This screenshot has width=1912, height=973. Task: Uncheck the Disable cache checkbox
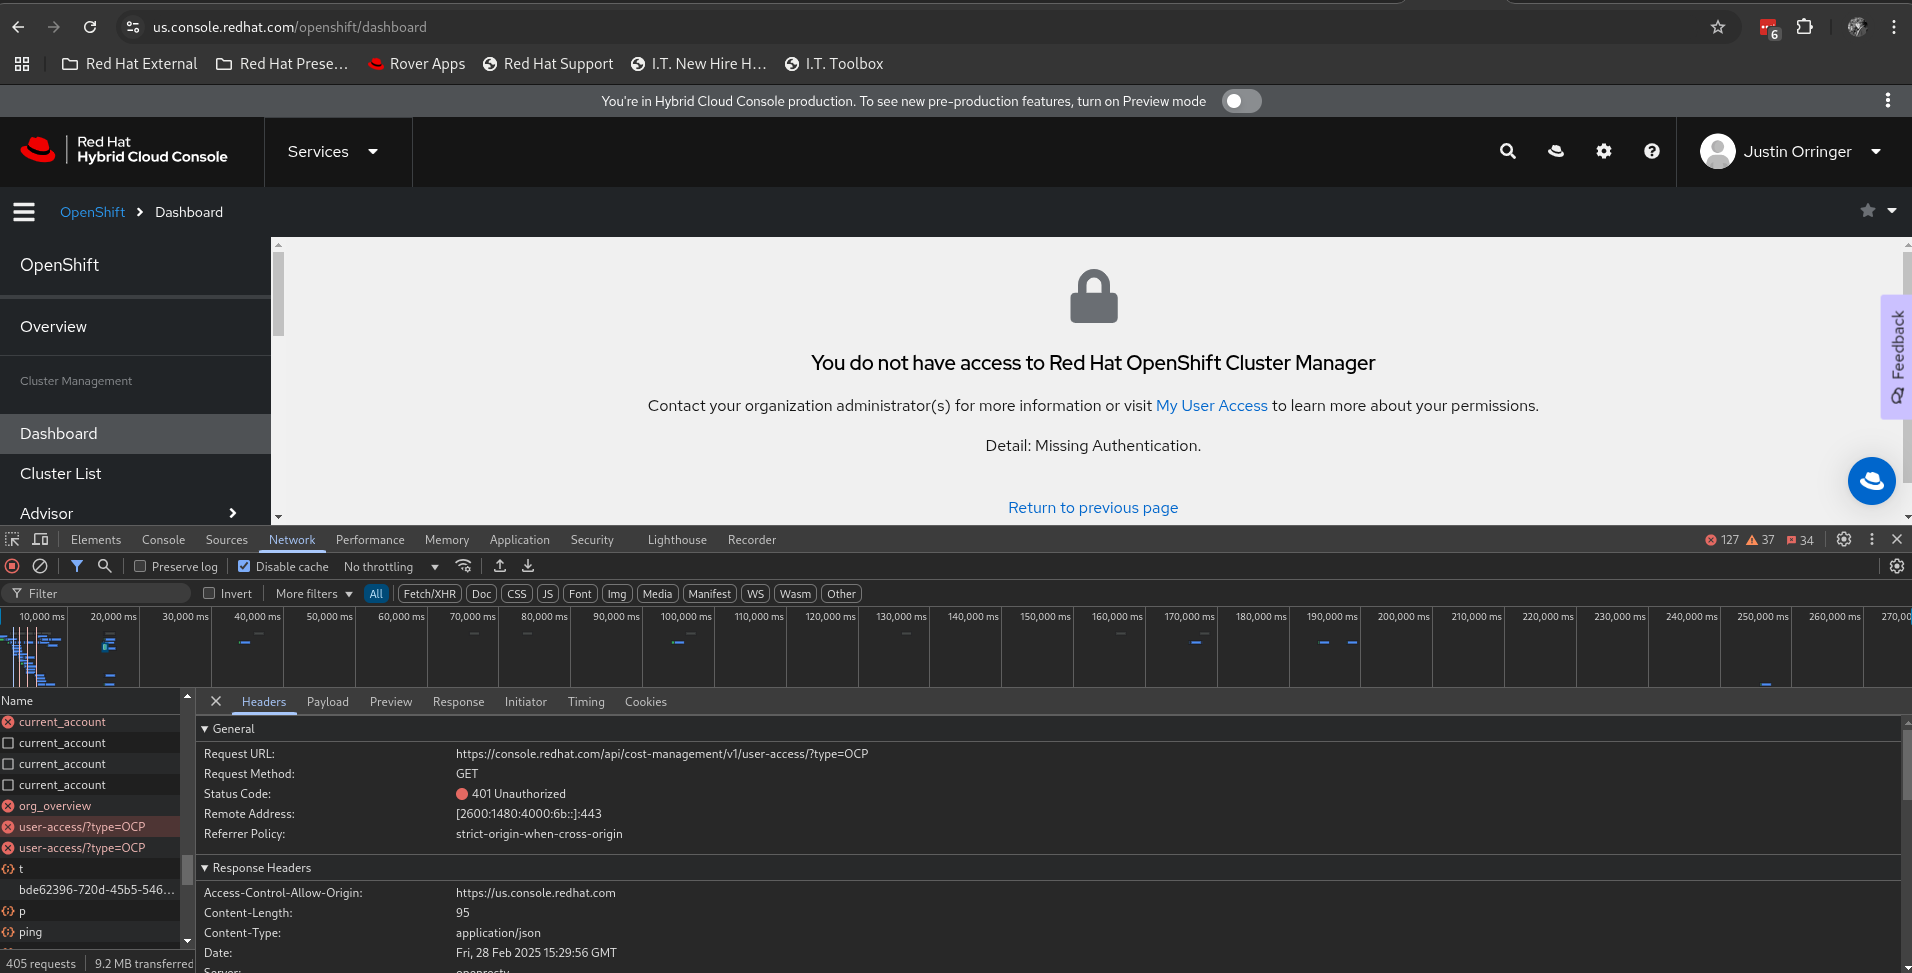coord(244,566)
